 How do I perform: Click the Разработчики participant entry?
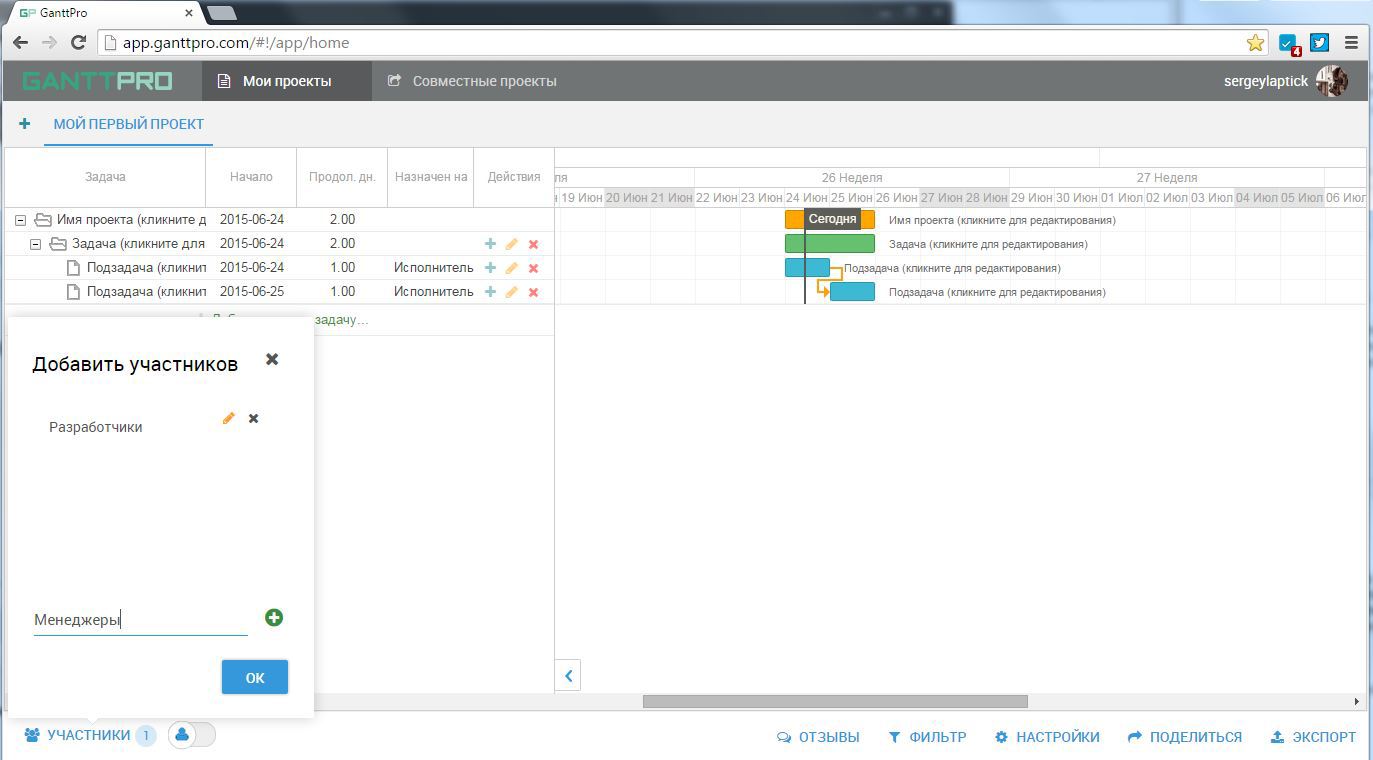click(96, 427)
